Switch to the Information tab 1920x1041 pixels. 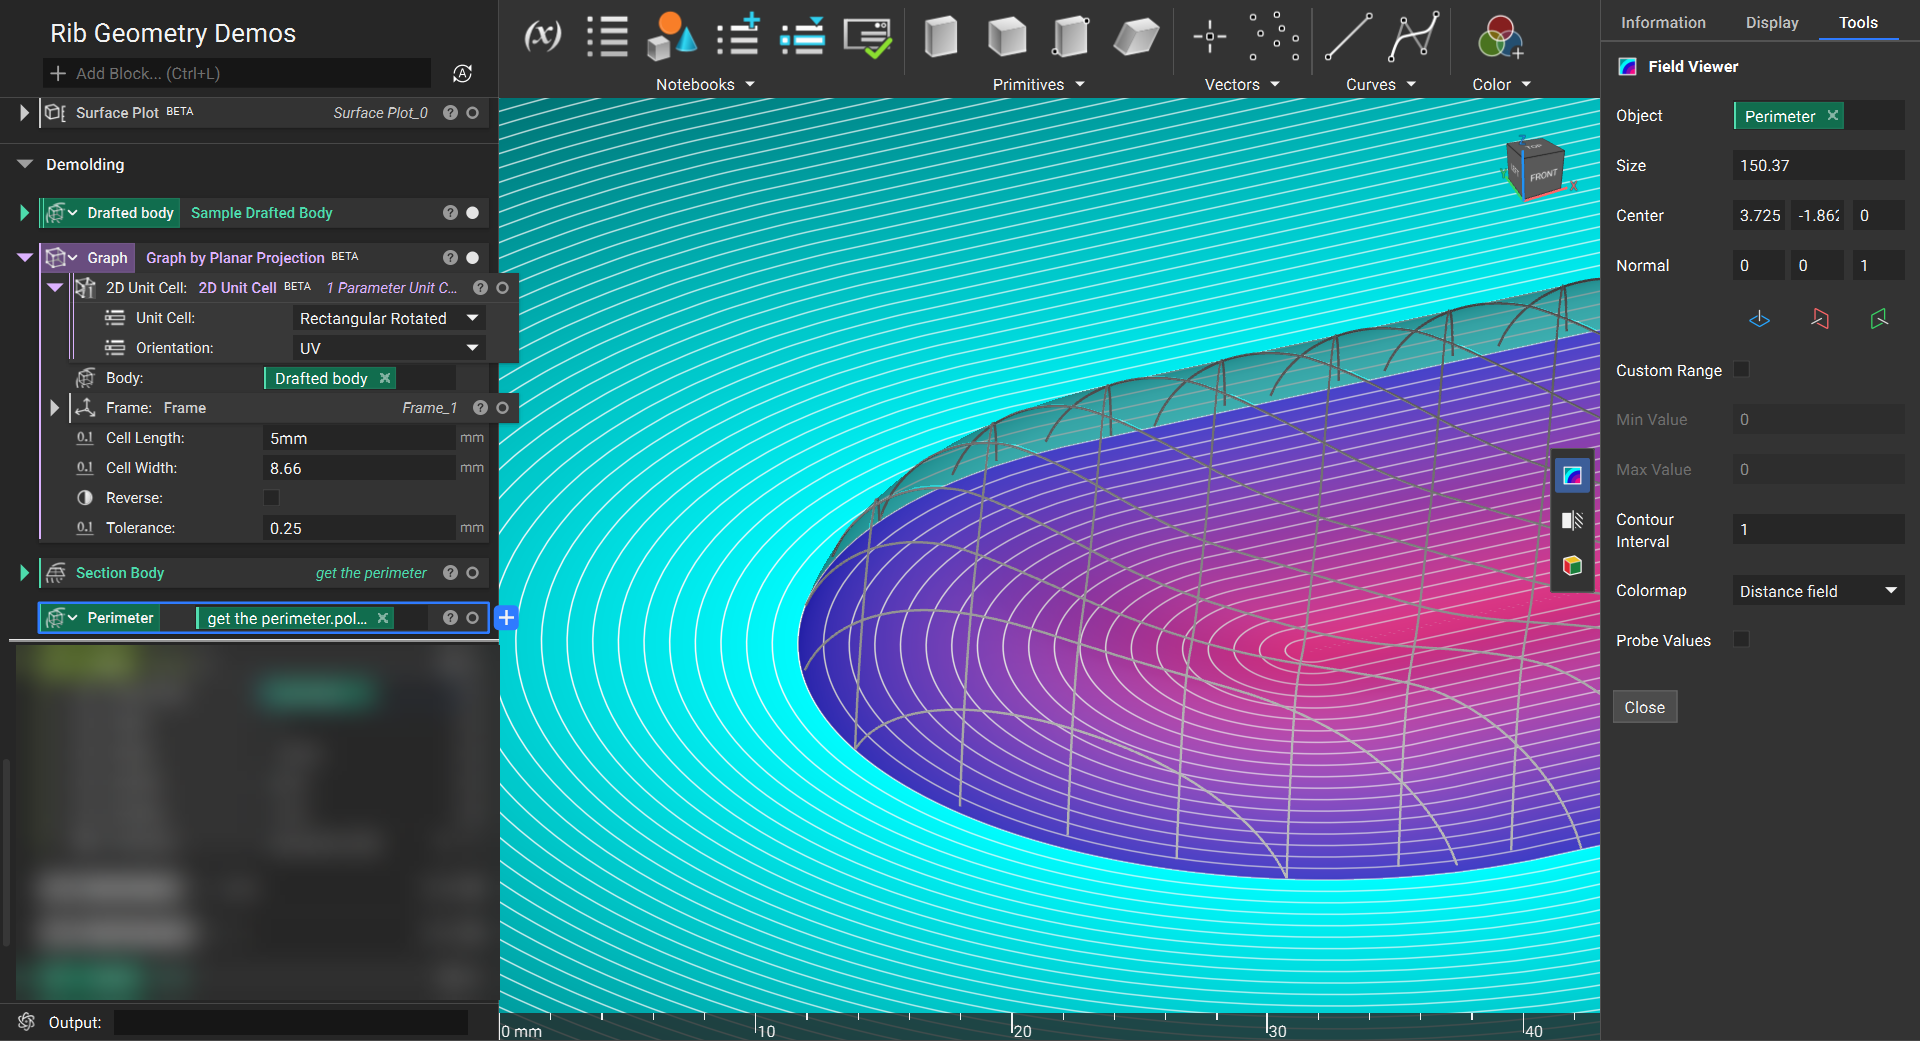click(1663, 22)
